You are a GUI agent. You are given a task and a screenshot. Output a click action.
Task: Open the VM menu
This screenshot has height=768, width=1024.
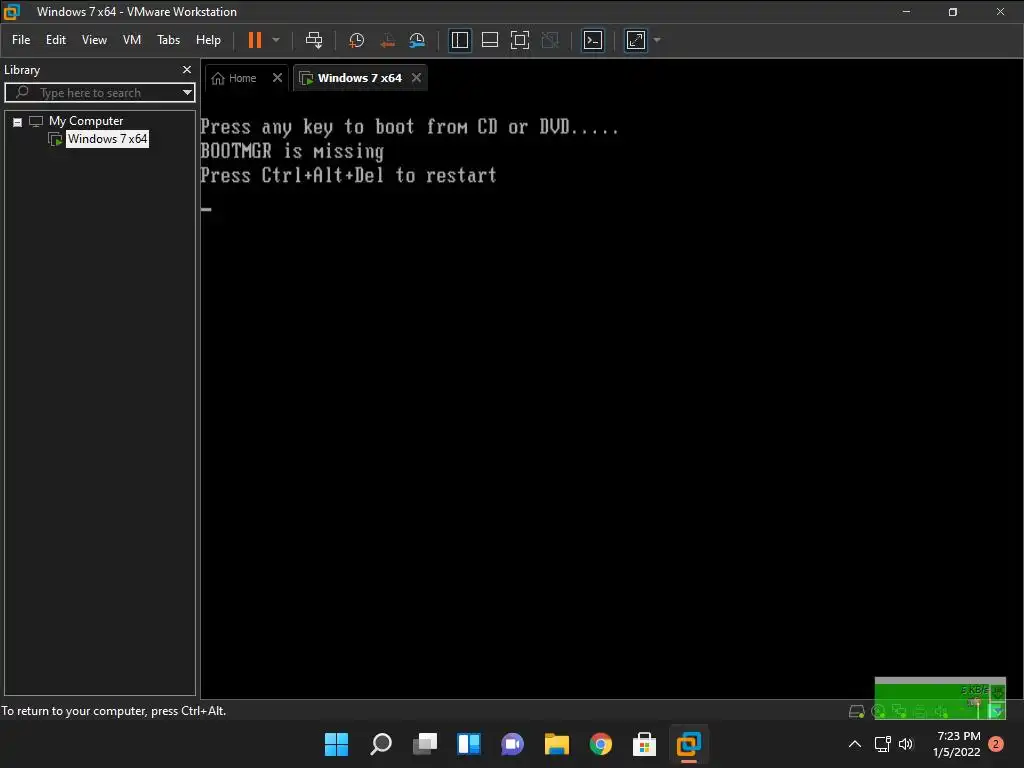(x=132, y=40)
